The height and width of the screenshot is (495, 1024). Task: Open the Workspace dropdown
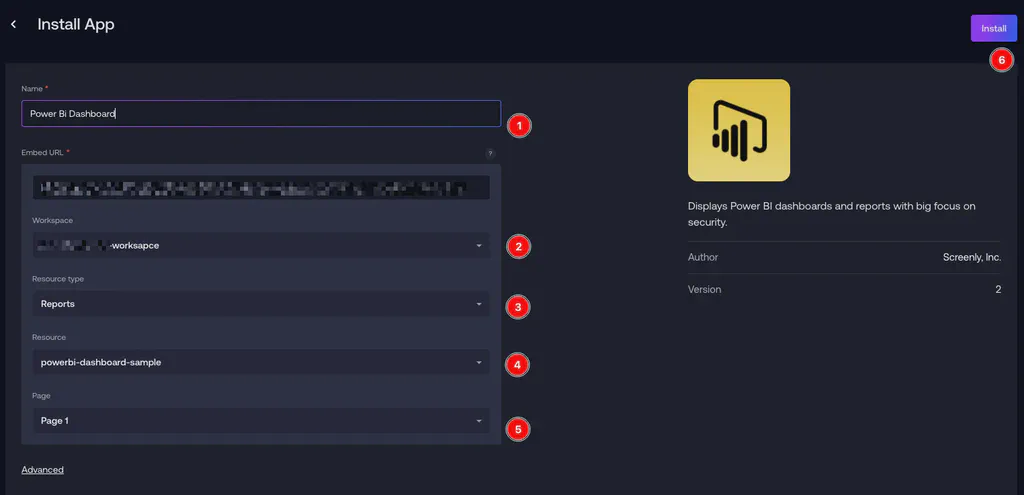(261, 246)
